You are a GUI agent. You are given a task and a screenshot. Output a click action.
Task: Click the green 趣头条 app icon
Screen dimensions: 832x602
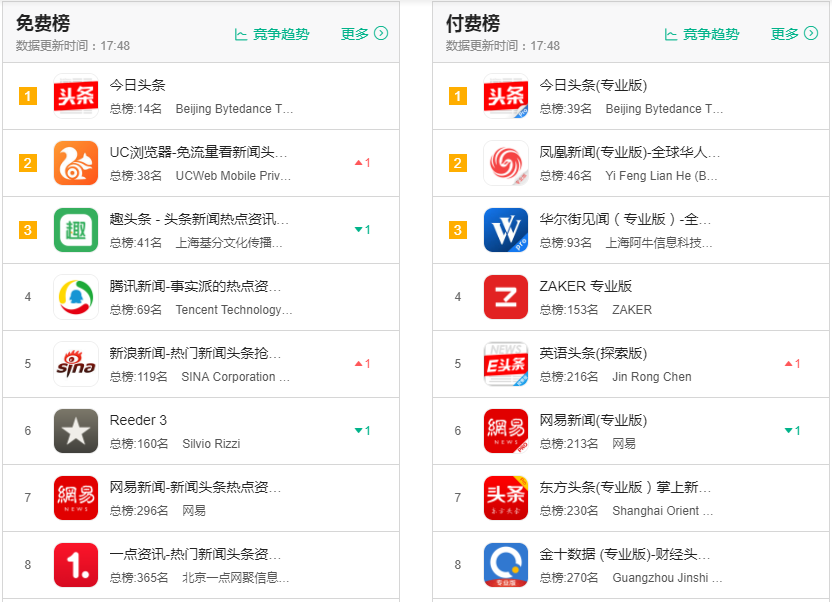(76, 230)
